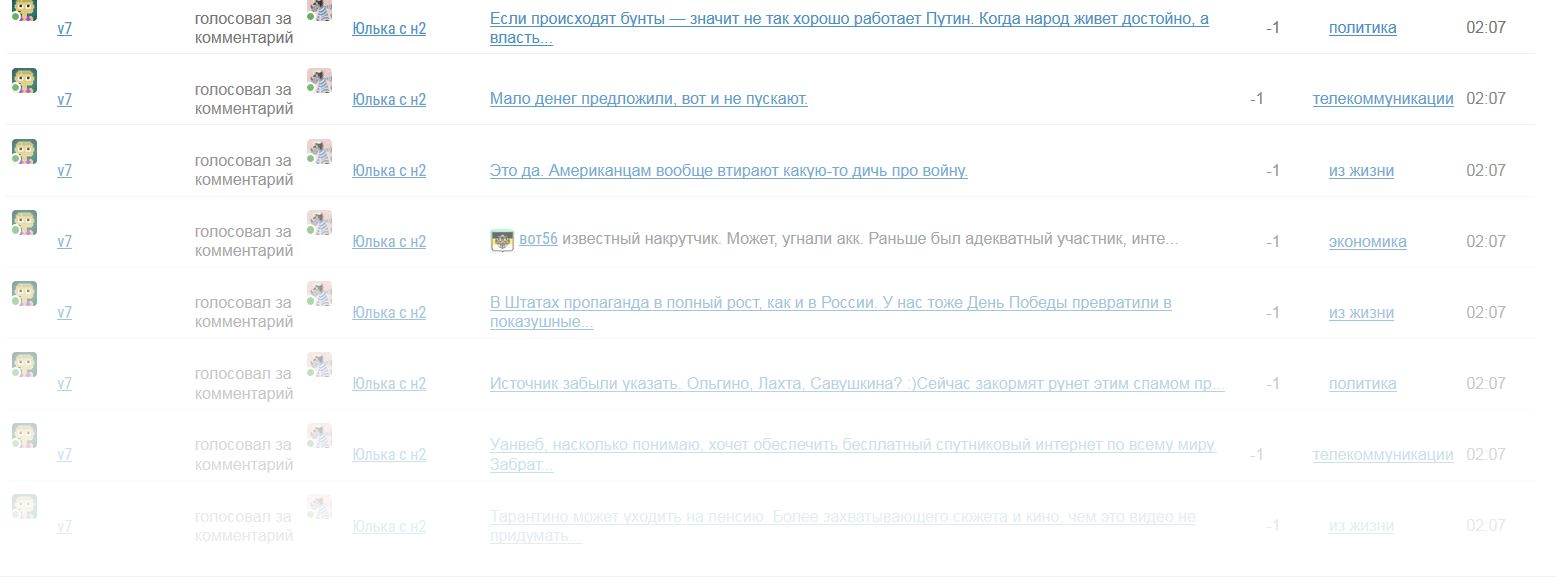The height and width of the screenshot is (577, 1556).
Task: Go to экономика category link
Action: tap(1367, 241)
